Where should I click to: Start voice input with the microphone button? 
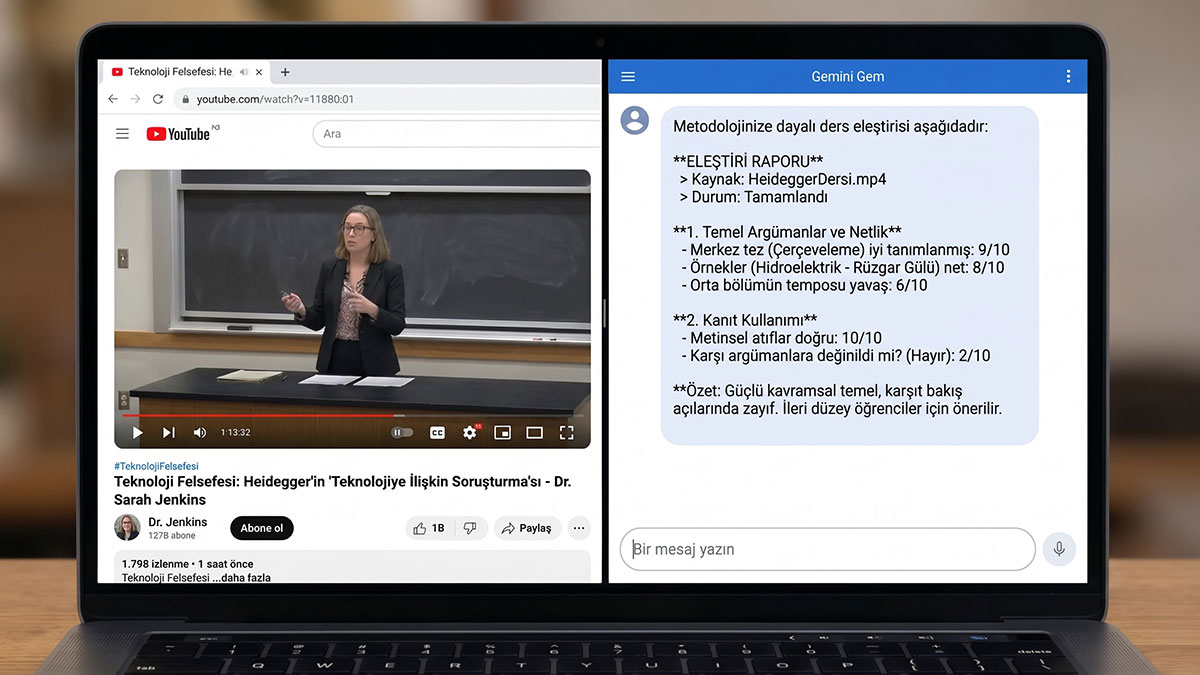click(x=1058, y=549)
